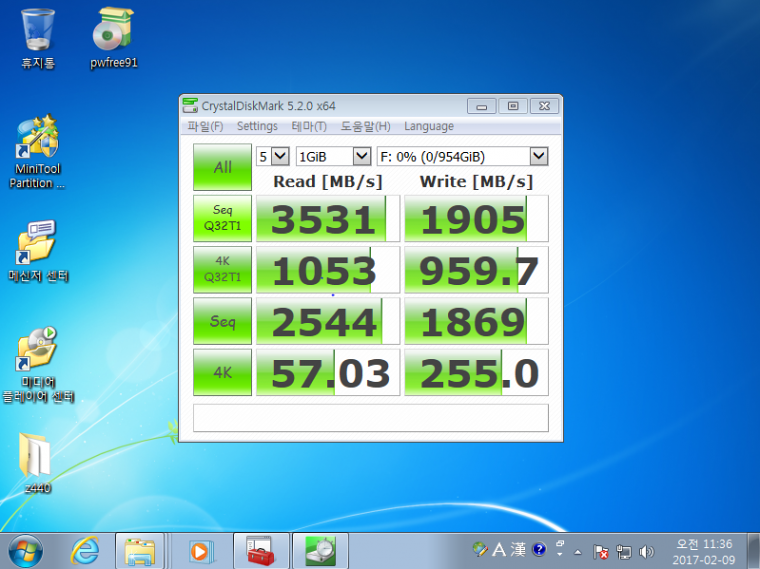The height and width of the screenshot is (569, 760).
Task: Launch MiniTool Partition shortcut
Action: (x=37, y=152)
